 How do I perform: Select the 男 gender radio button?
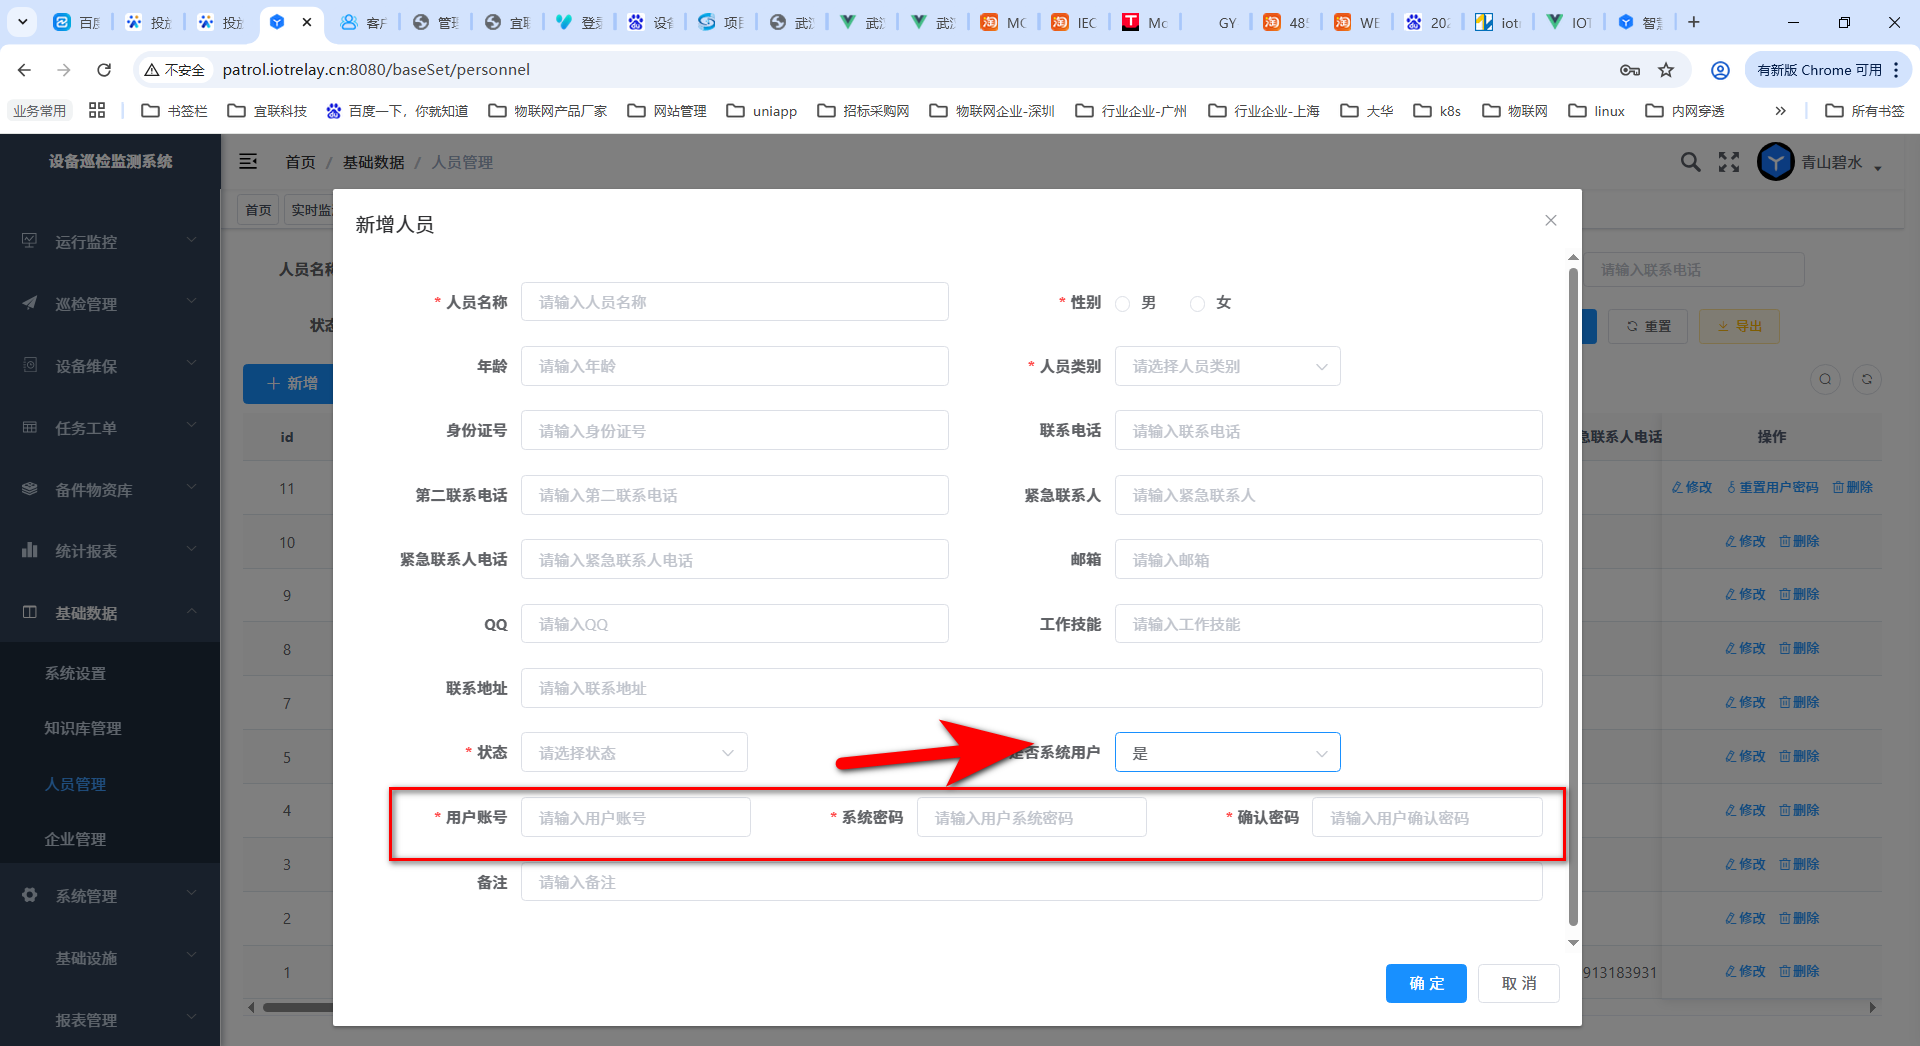pos(1123,304)
